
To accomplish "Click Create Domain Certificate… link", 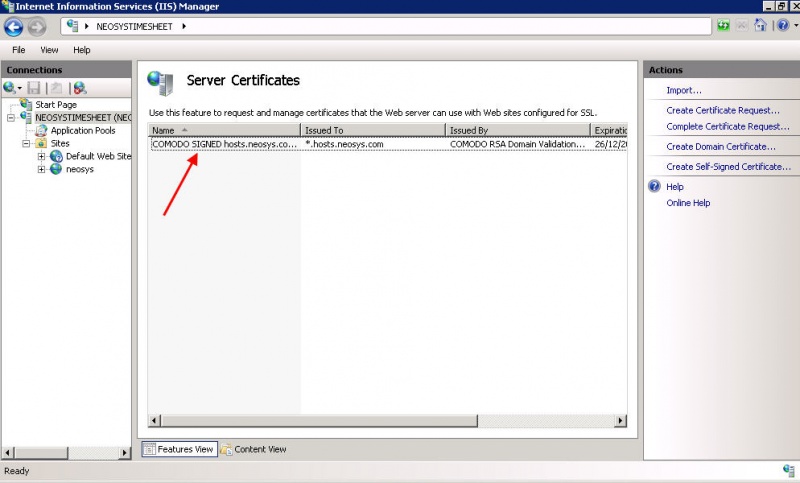I will pyautogui.click(x=721, y=147).
